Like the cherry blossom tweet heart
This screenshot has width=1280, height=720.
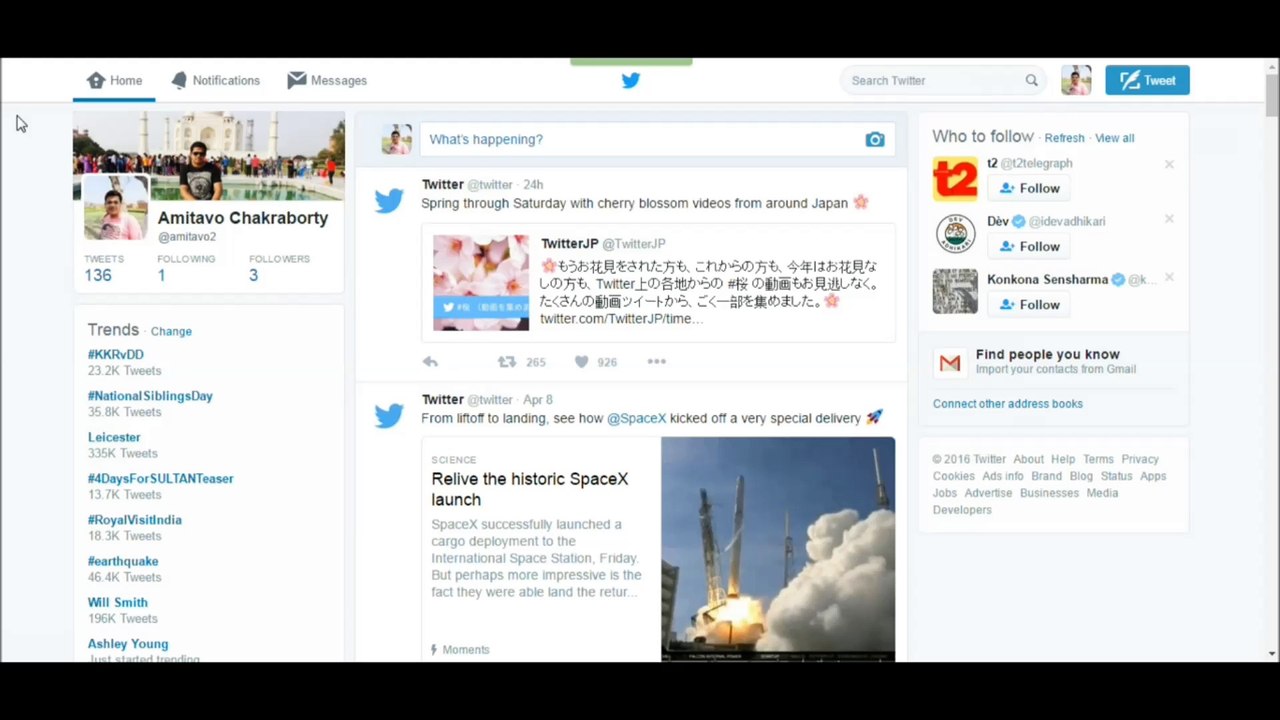[x=581, y=362]
